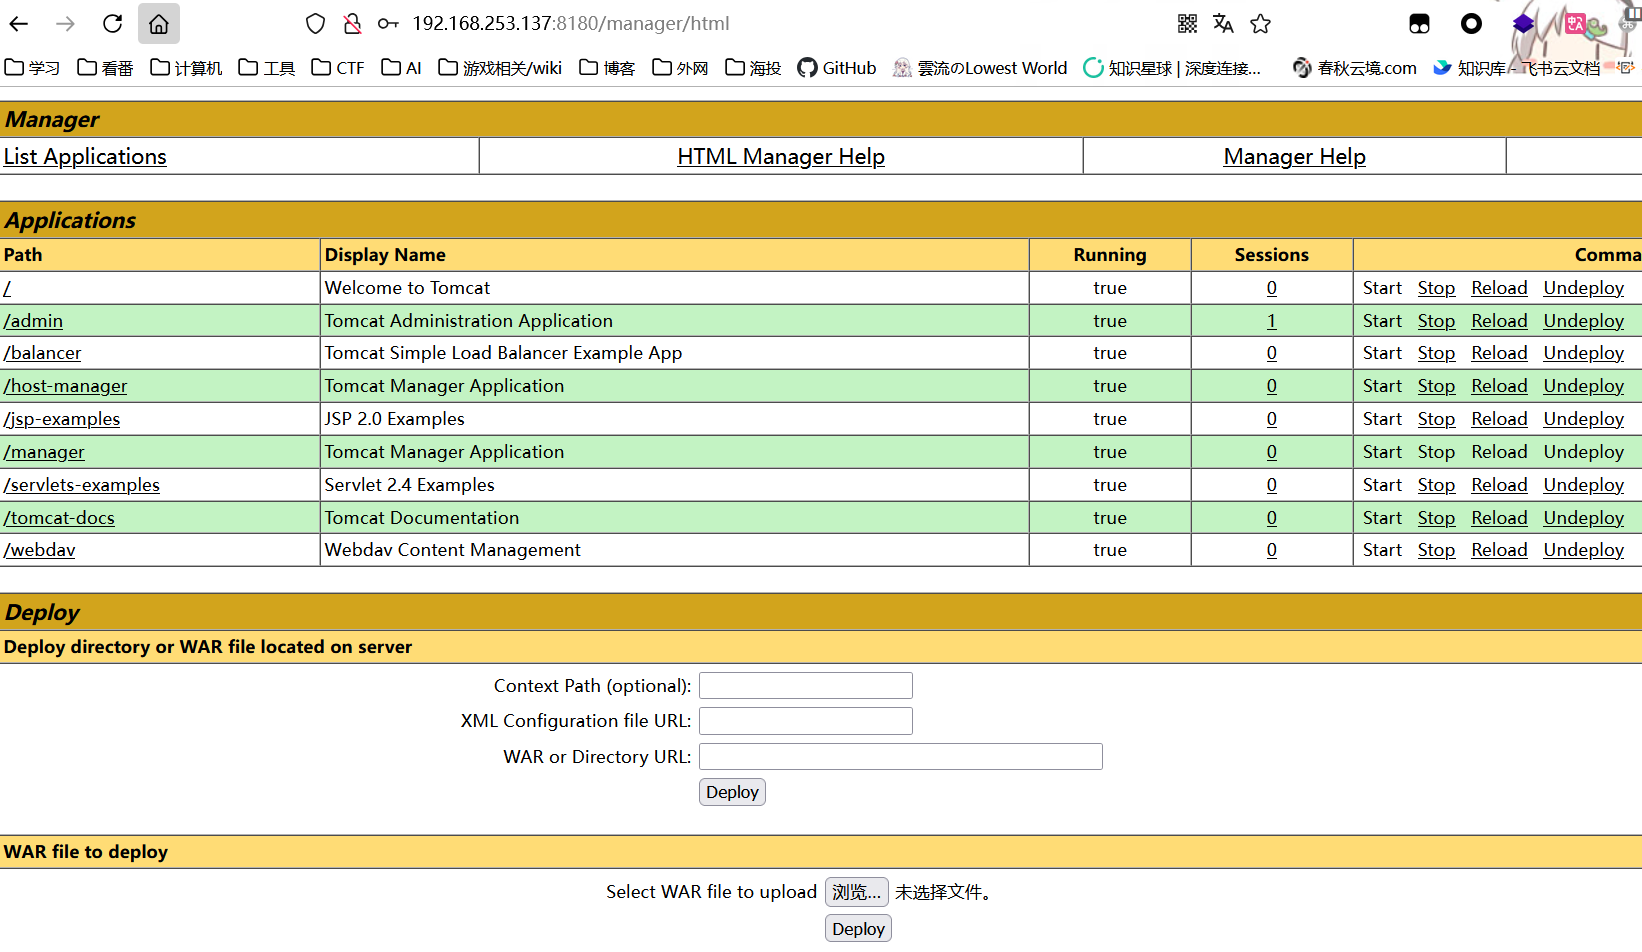Click the 浏览... file browse button
Image resolution: width=1642 pixels, height=952 pixels.
(x=856, y=892)
